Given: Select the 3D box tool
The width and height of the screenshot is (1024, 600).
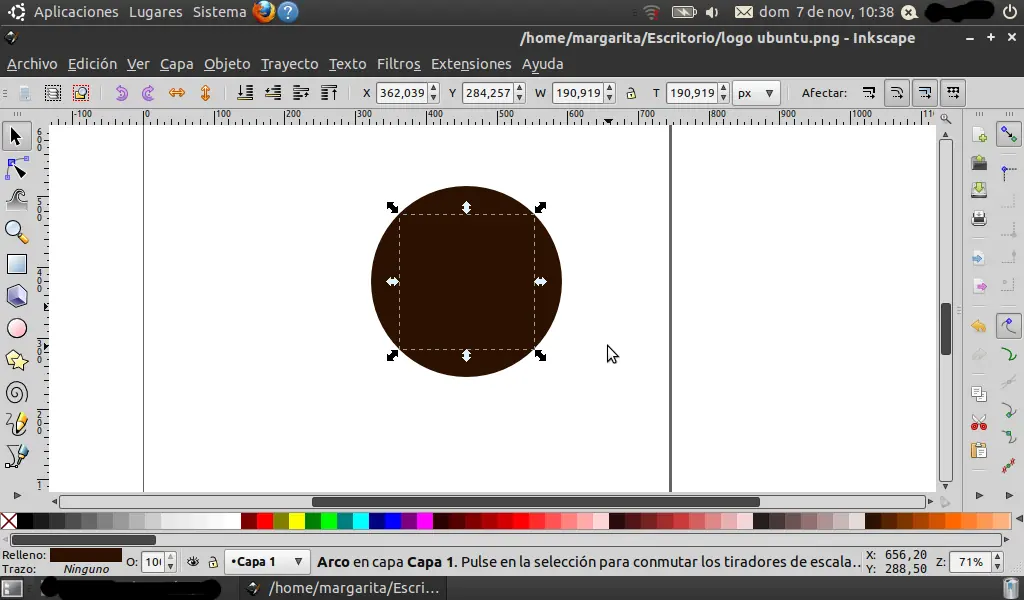Looking at the screenshot, I should click(16, 295).
